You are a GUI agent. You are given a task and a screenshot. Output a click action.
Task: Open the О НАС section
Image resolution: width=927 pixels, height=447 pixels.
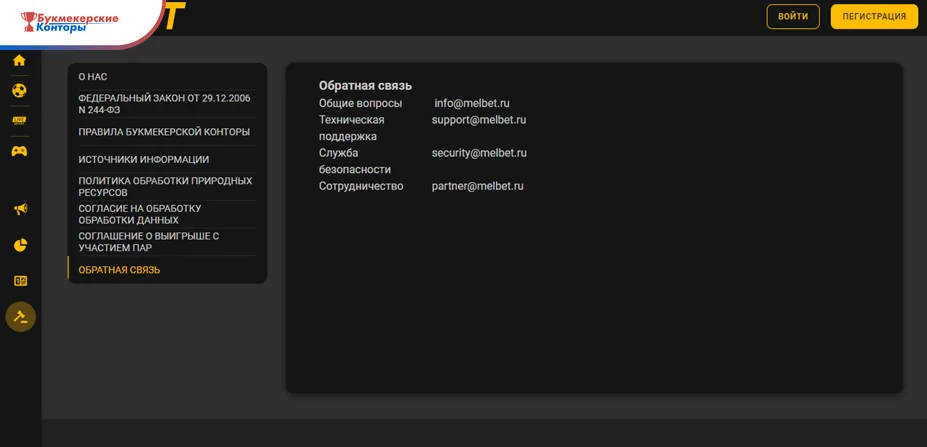point(93,77)
